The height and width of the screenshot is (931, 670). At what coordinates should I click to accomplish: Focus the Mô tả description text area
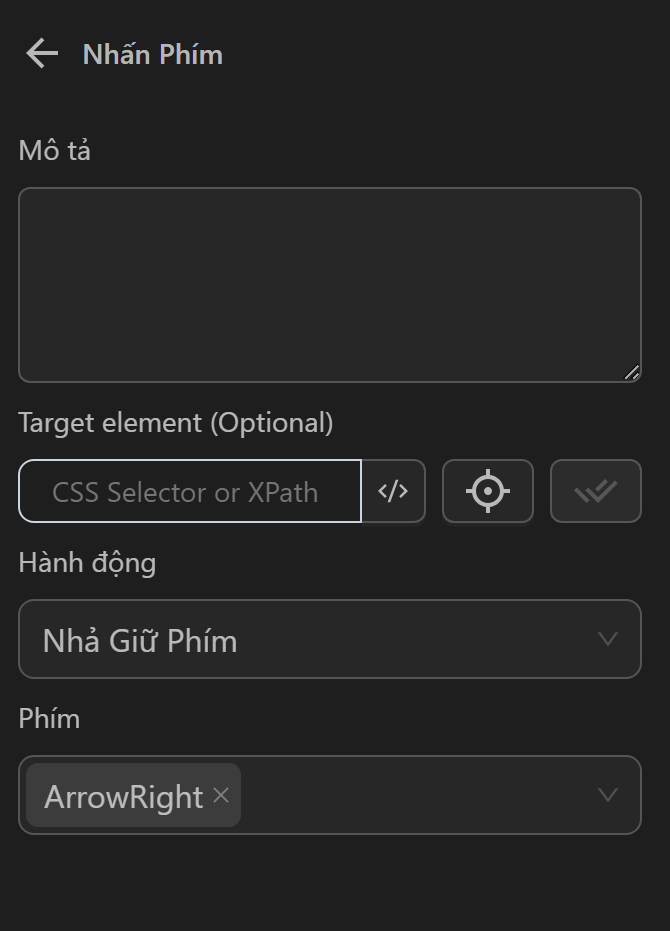click(329, 284)
